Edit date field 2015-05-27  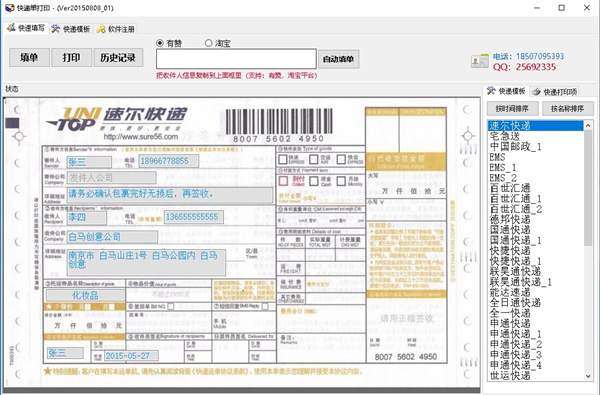point(130,356)
